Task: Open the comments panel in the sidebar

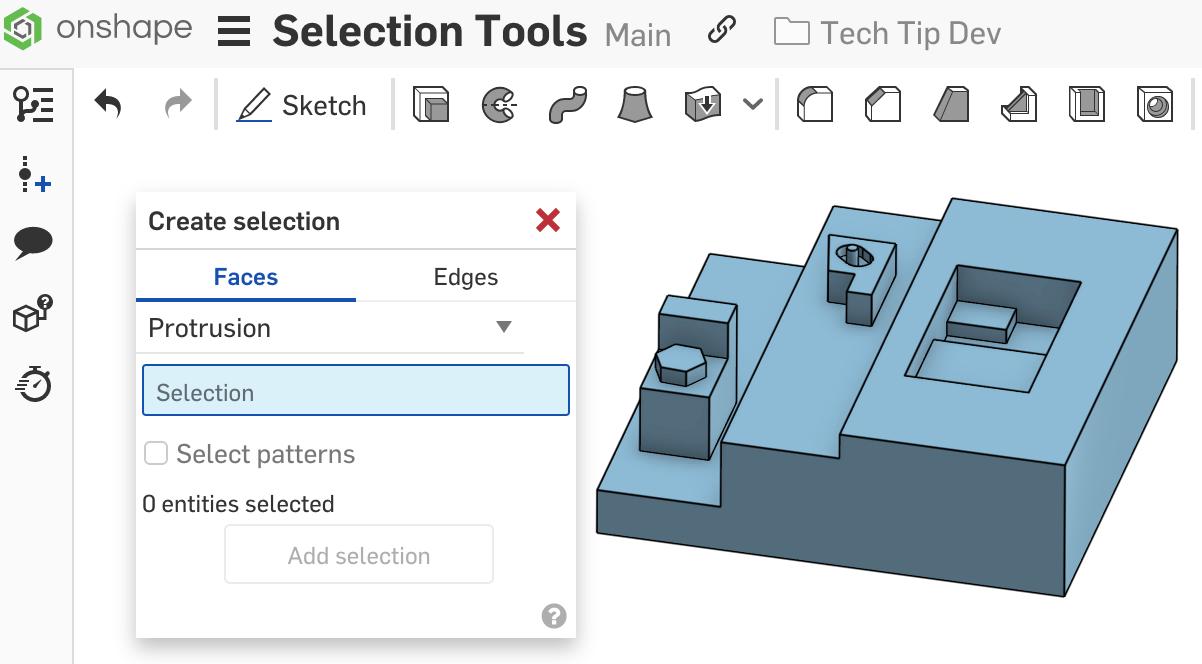Action: [x=33, y=242]
